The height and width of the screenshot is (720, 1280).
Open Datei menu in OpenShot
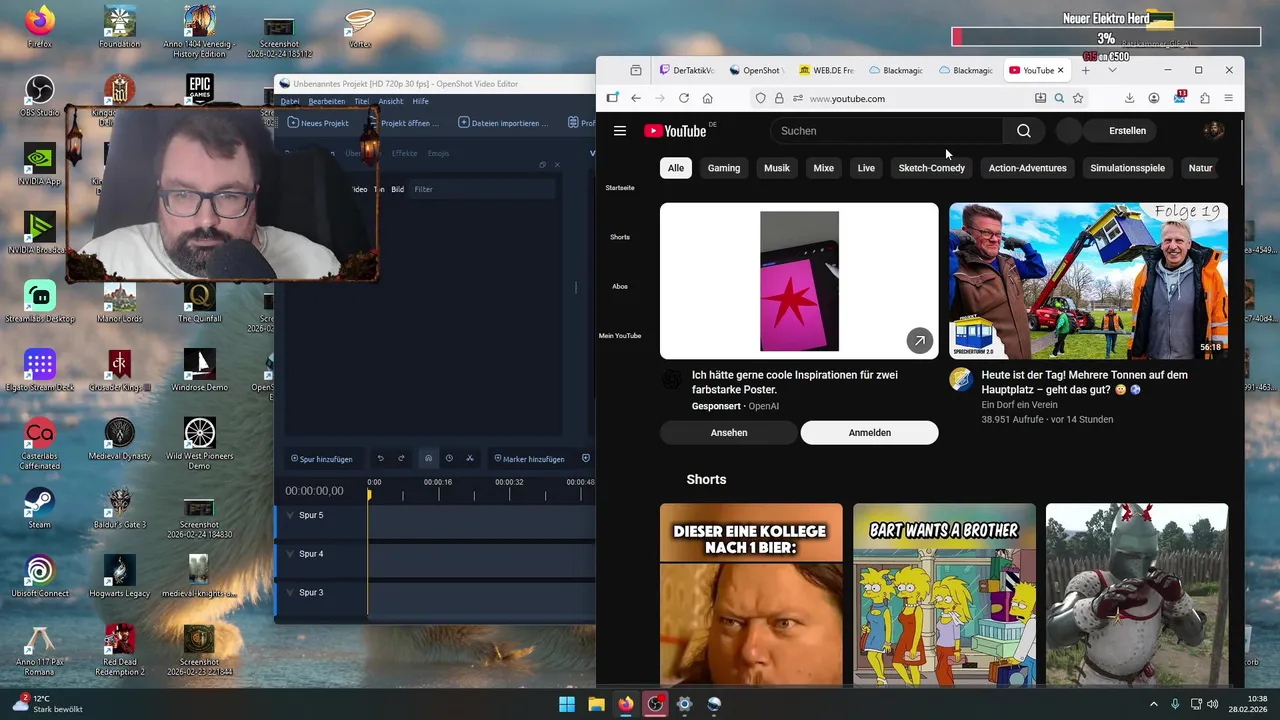(290, 101)
